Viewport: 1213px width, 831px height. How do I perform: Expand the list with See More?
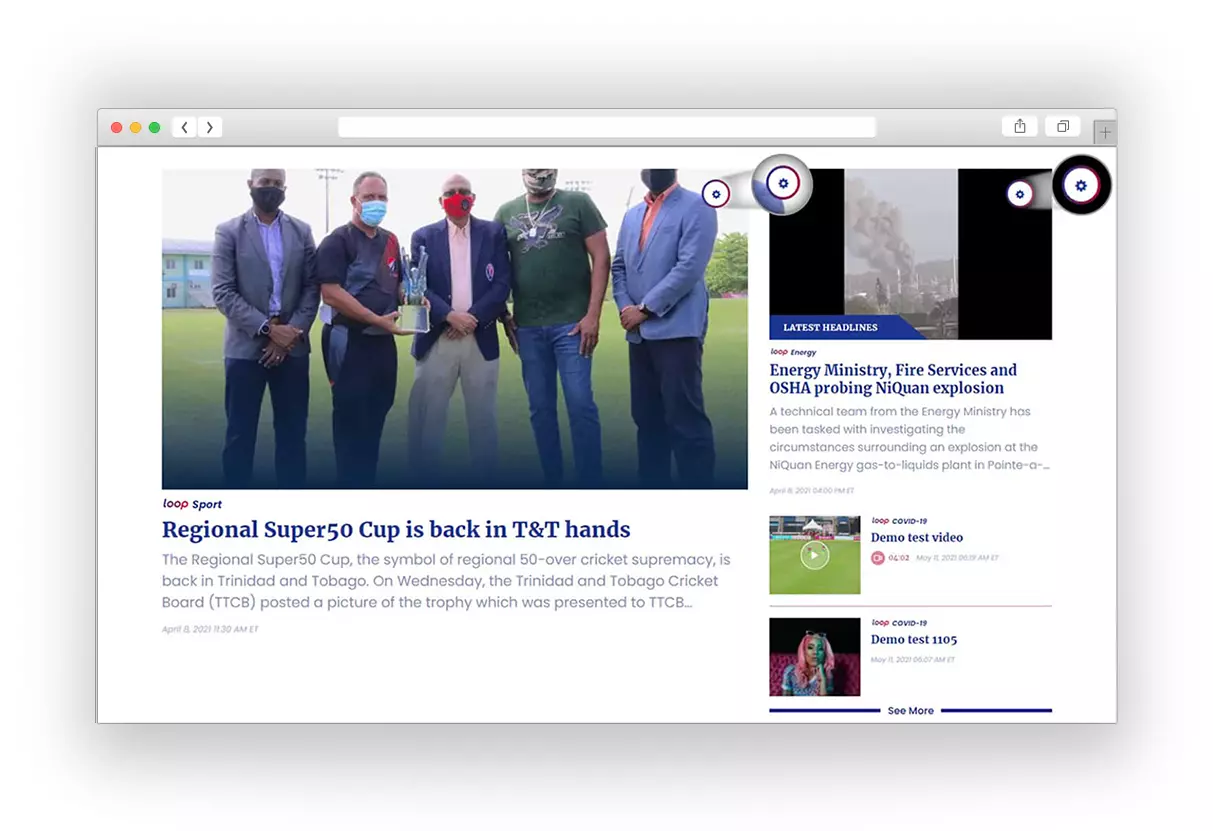point(910,711)
